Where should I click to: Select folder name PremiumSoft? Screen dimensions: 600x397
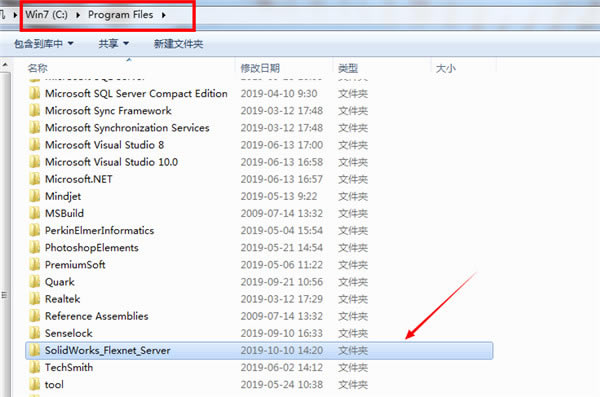point(75,265)
